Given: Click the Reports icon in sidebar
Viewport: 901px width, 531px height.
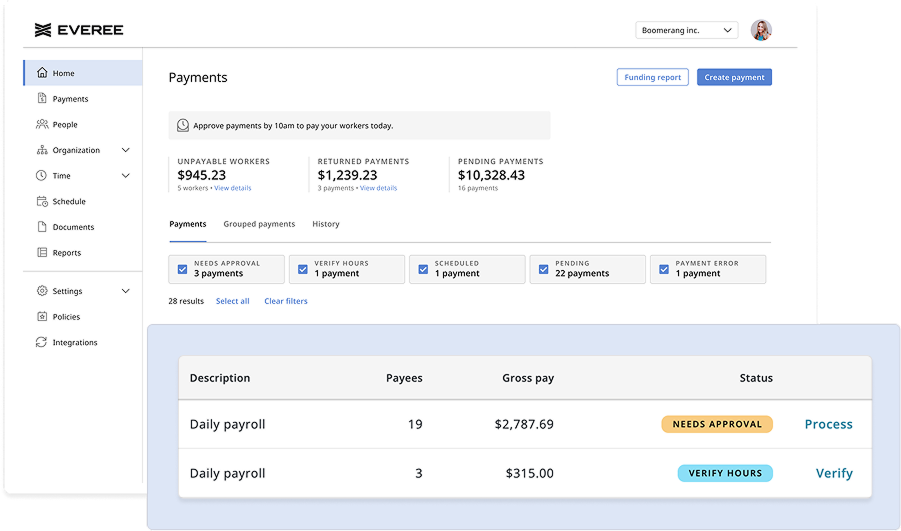Looking at the screenshot, I should coord(42,252).
